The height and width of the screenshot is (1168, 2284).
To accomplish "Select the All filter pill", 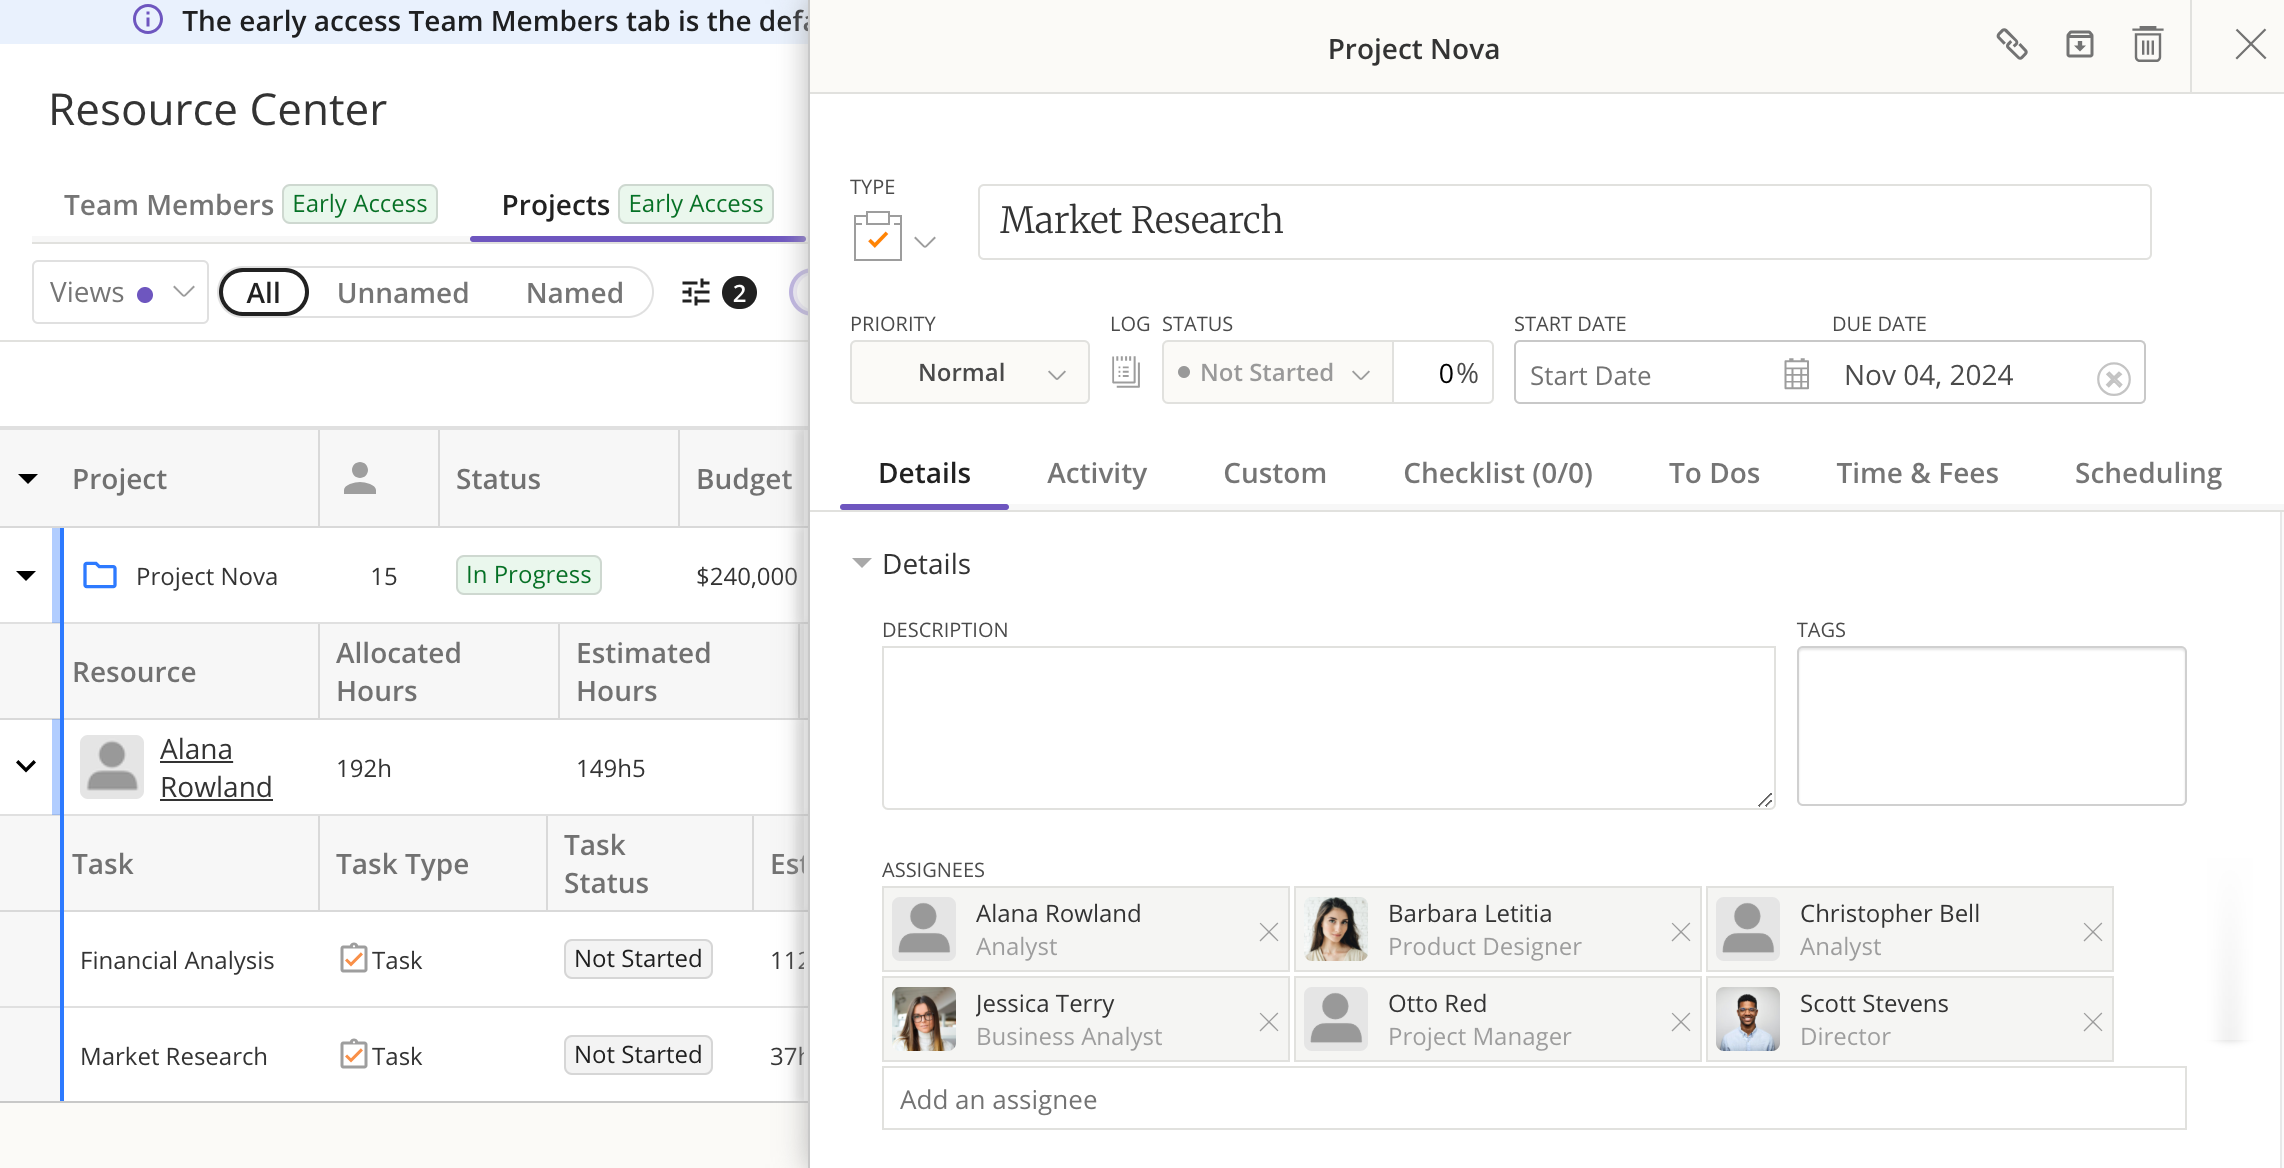I will tap(263, 293).
